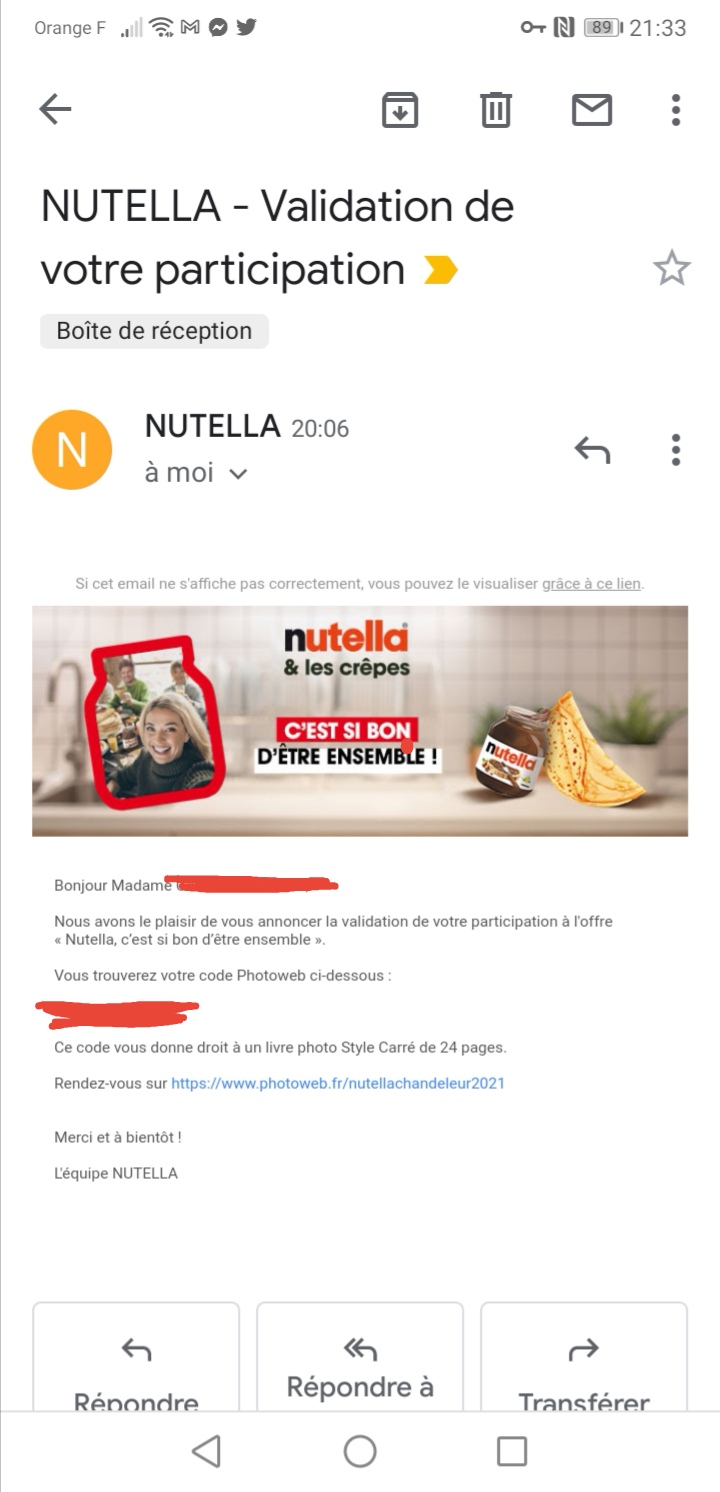Open recent apps with the square button

point(512,1451)
